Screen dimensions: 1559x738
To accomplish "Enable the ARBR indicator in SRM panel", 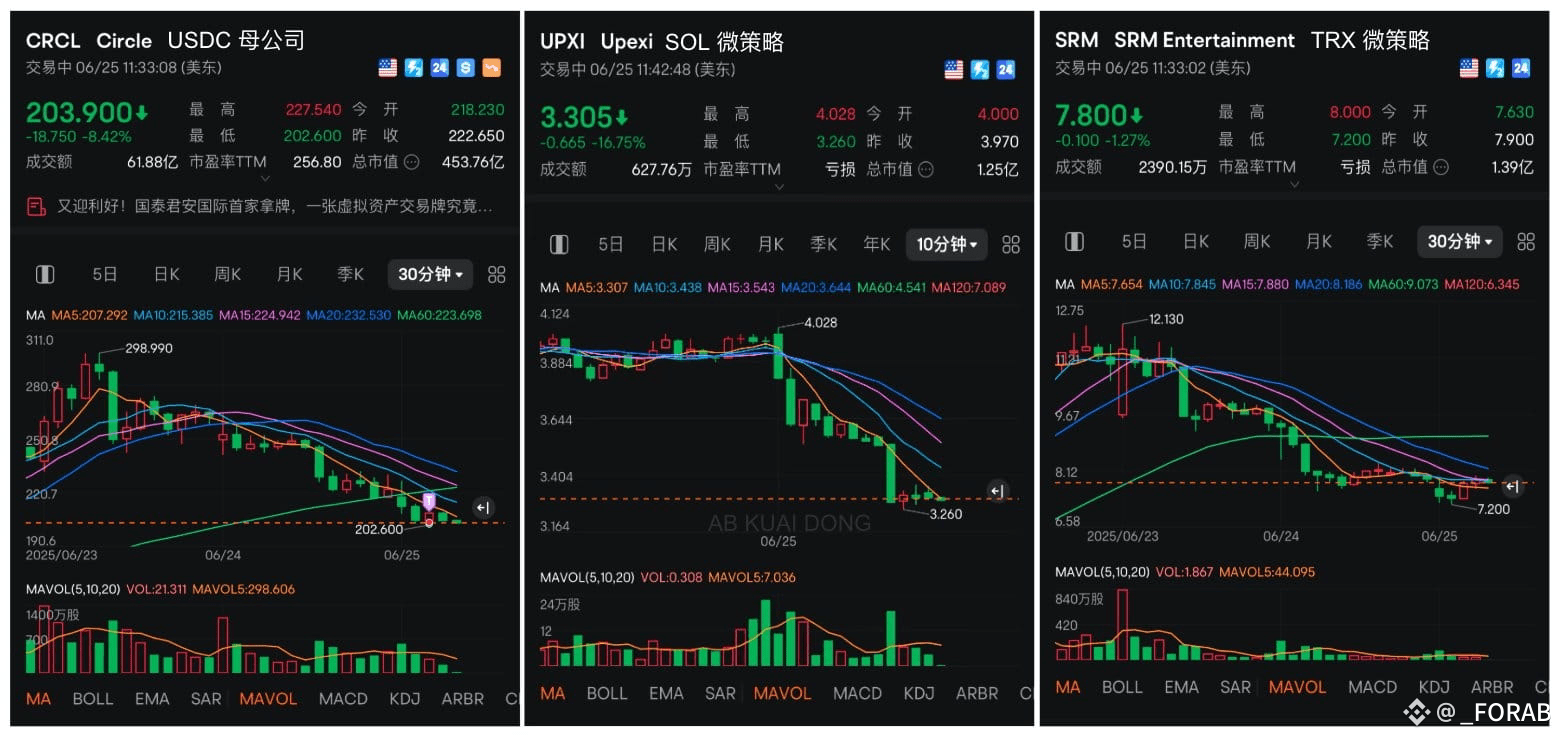I will pyautogui.click(x=1492, y=687).
